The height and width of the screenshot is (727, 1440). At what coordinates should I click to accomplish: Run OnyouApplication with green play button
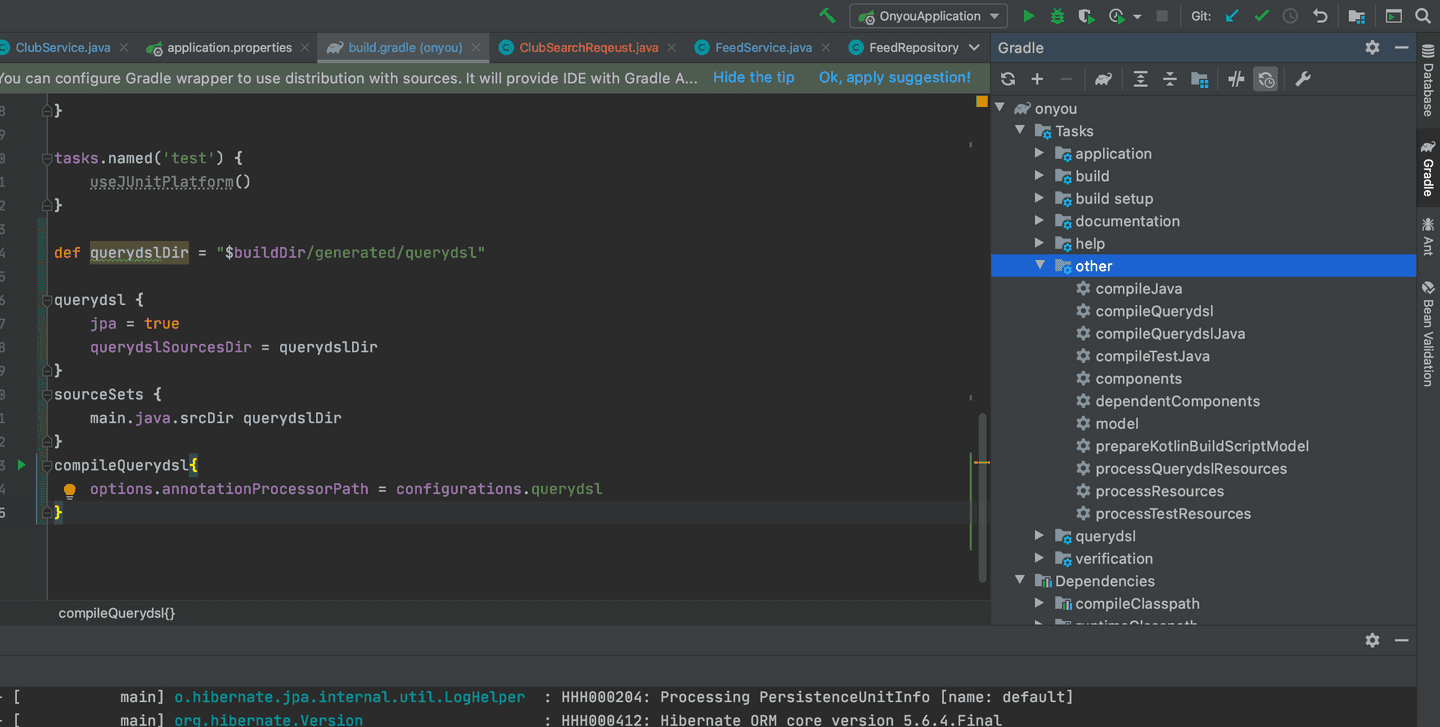[1028, 16]
